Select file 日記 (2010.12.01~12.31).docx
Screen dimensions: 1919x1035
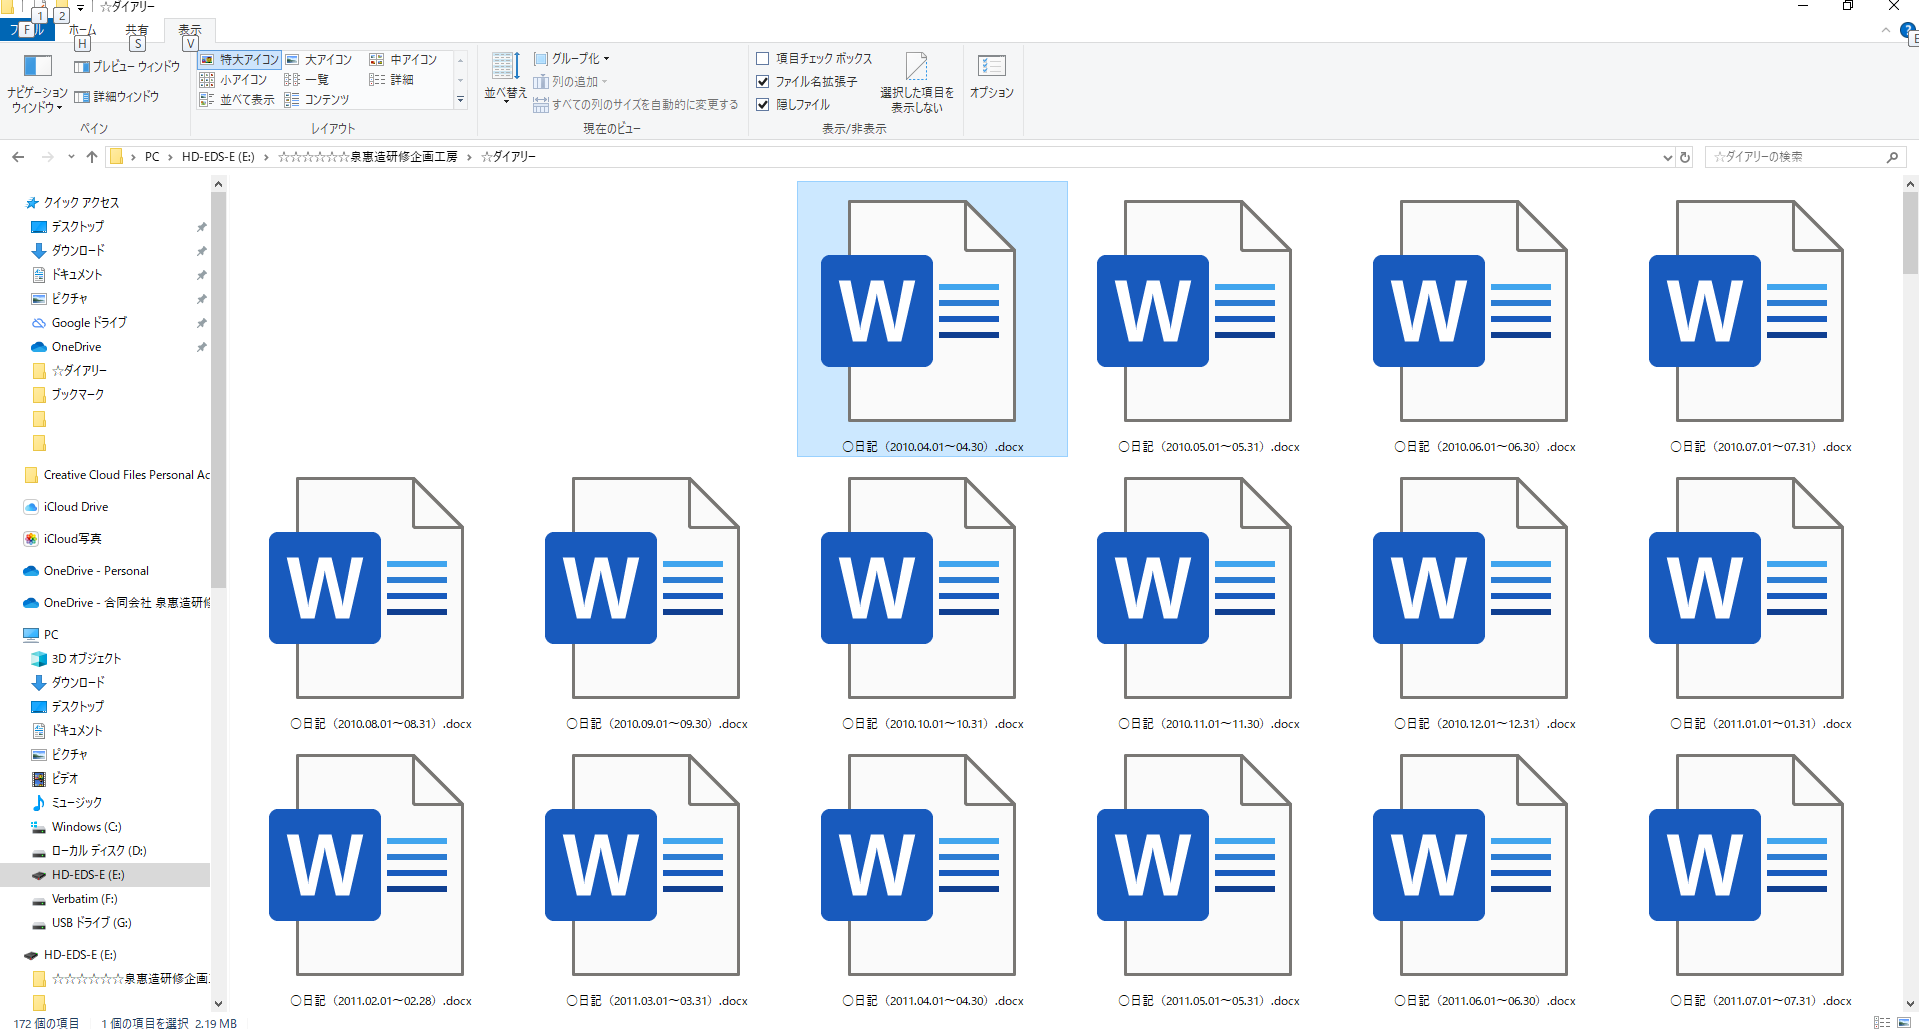tap(1484, 596)
